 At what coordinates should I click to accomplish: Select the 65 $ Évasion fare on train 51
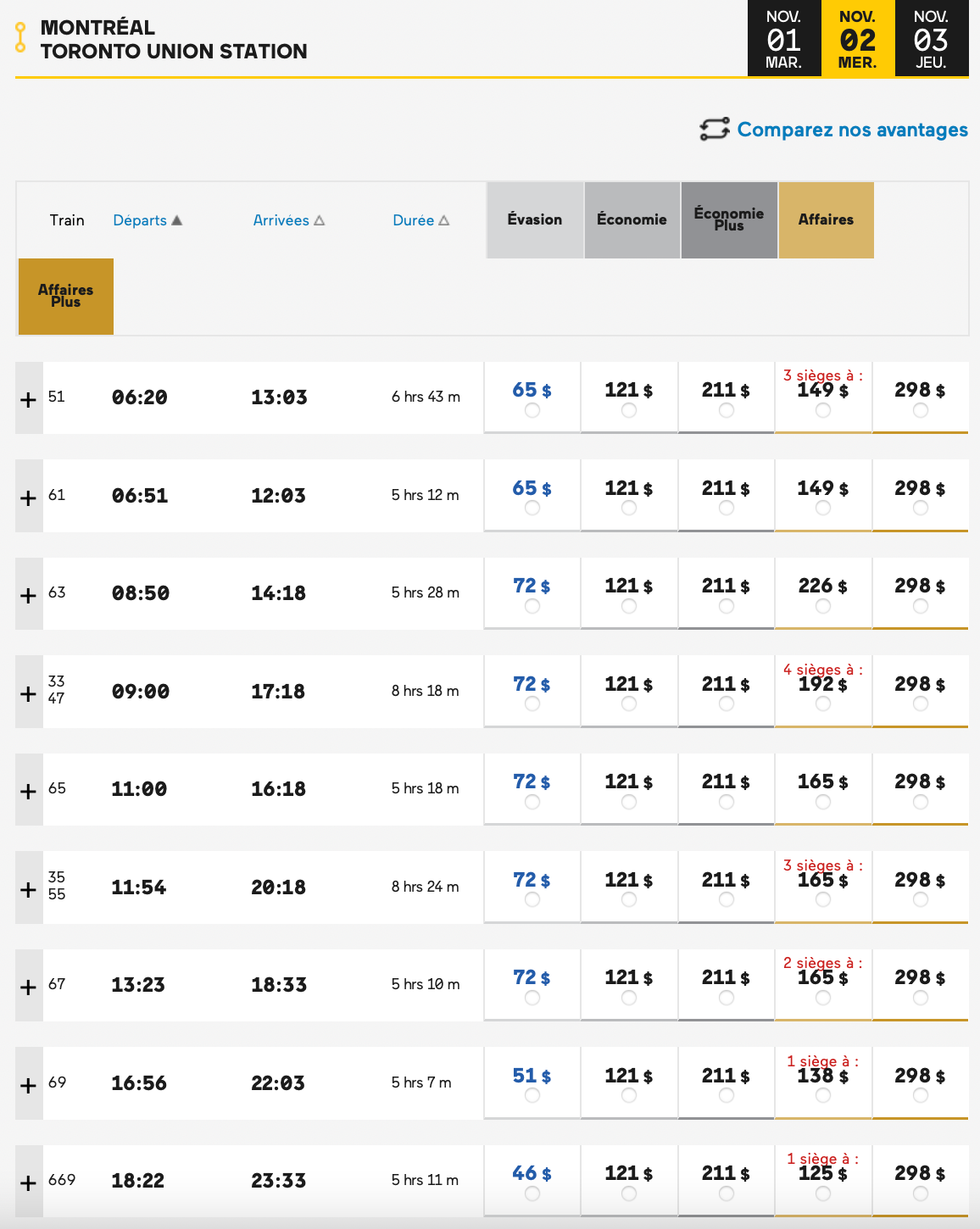pos(532,410)
